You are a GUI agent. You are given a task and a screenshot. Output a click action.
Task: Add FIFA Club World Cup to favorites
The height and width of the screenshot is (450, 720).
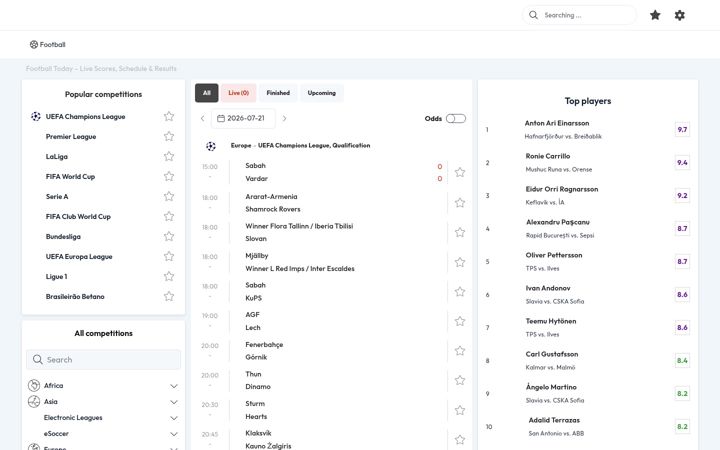(169, 216)
